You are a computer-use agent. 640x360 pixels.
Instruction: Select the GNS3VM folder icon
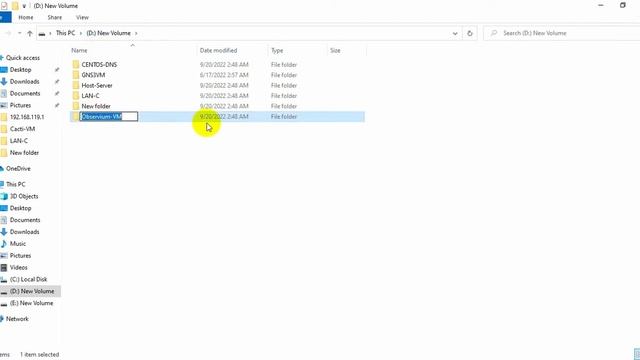click(76, 75)
